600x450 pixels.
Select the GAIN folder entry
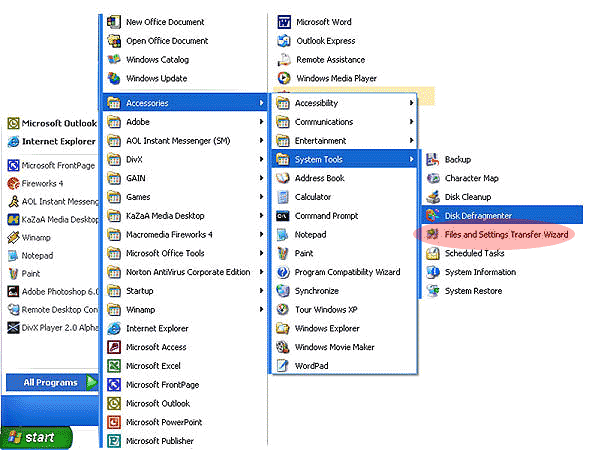[185, 178]
